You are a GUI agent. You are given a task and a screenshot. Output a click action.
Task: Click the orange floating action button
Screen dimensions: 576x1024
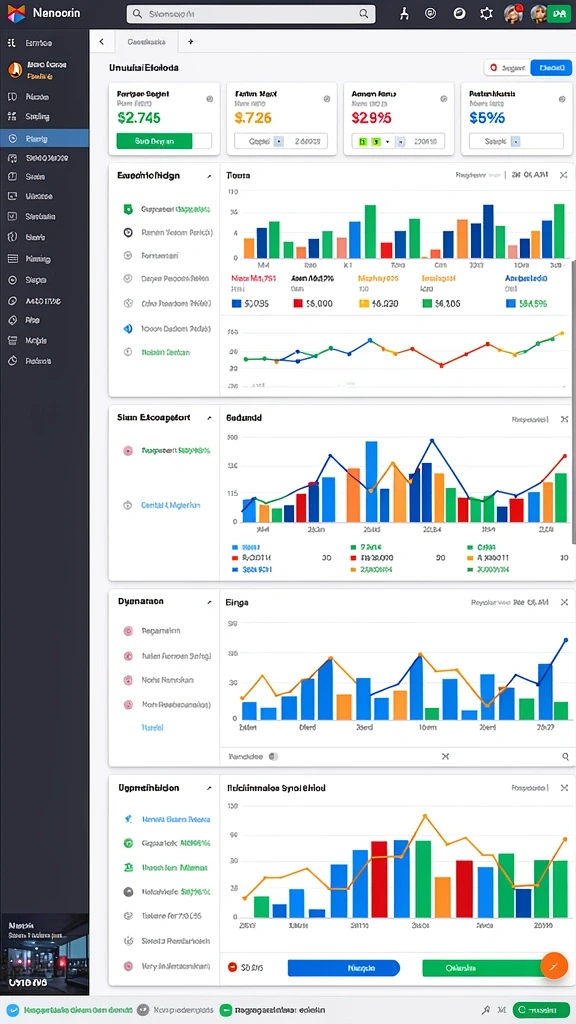[554, 965]
